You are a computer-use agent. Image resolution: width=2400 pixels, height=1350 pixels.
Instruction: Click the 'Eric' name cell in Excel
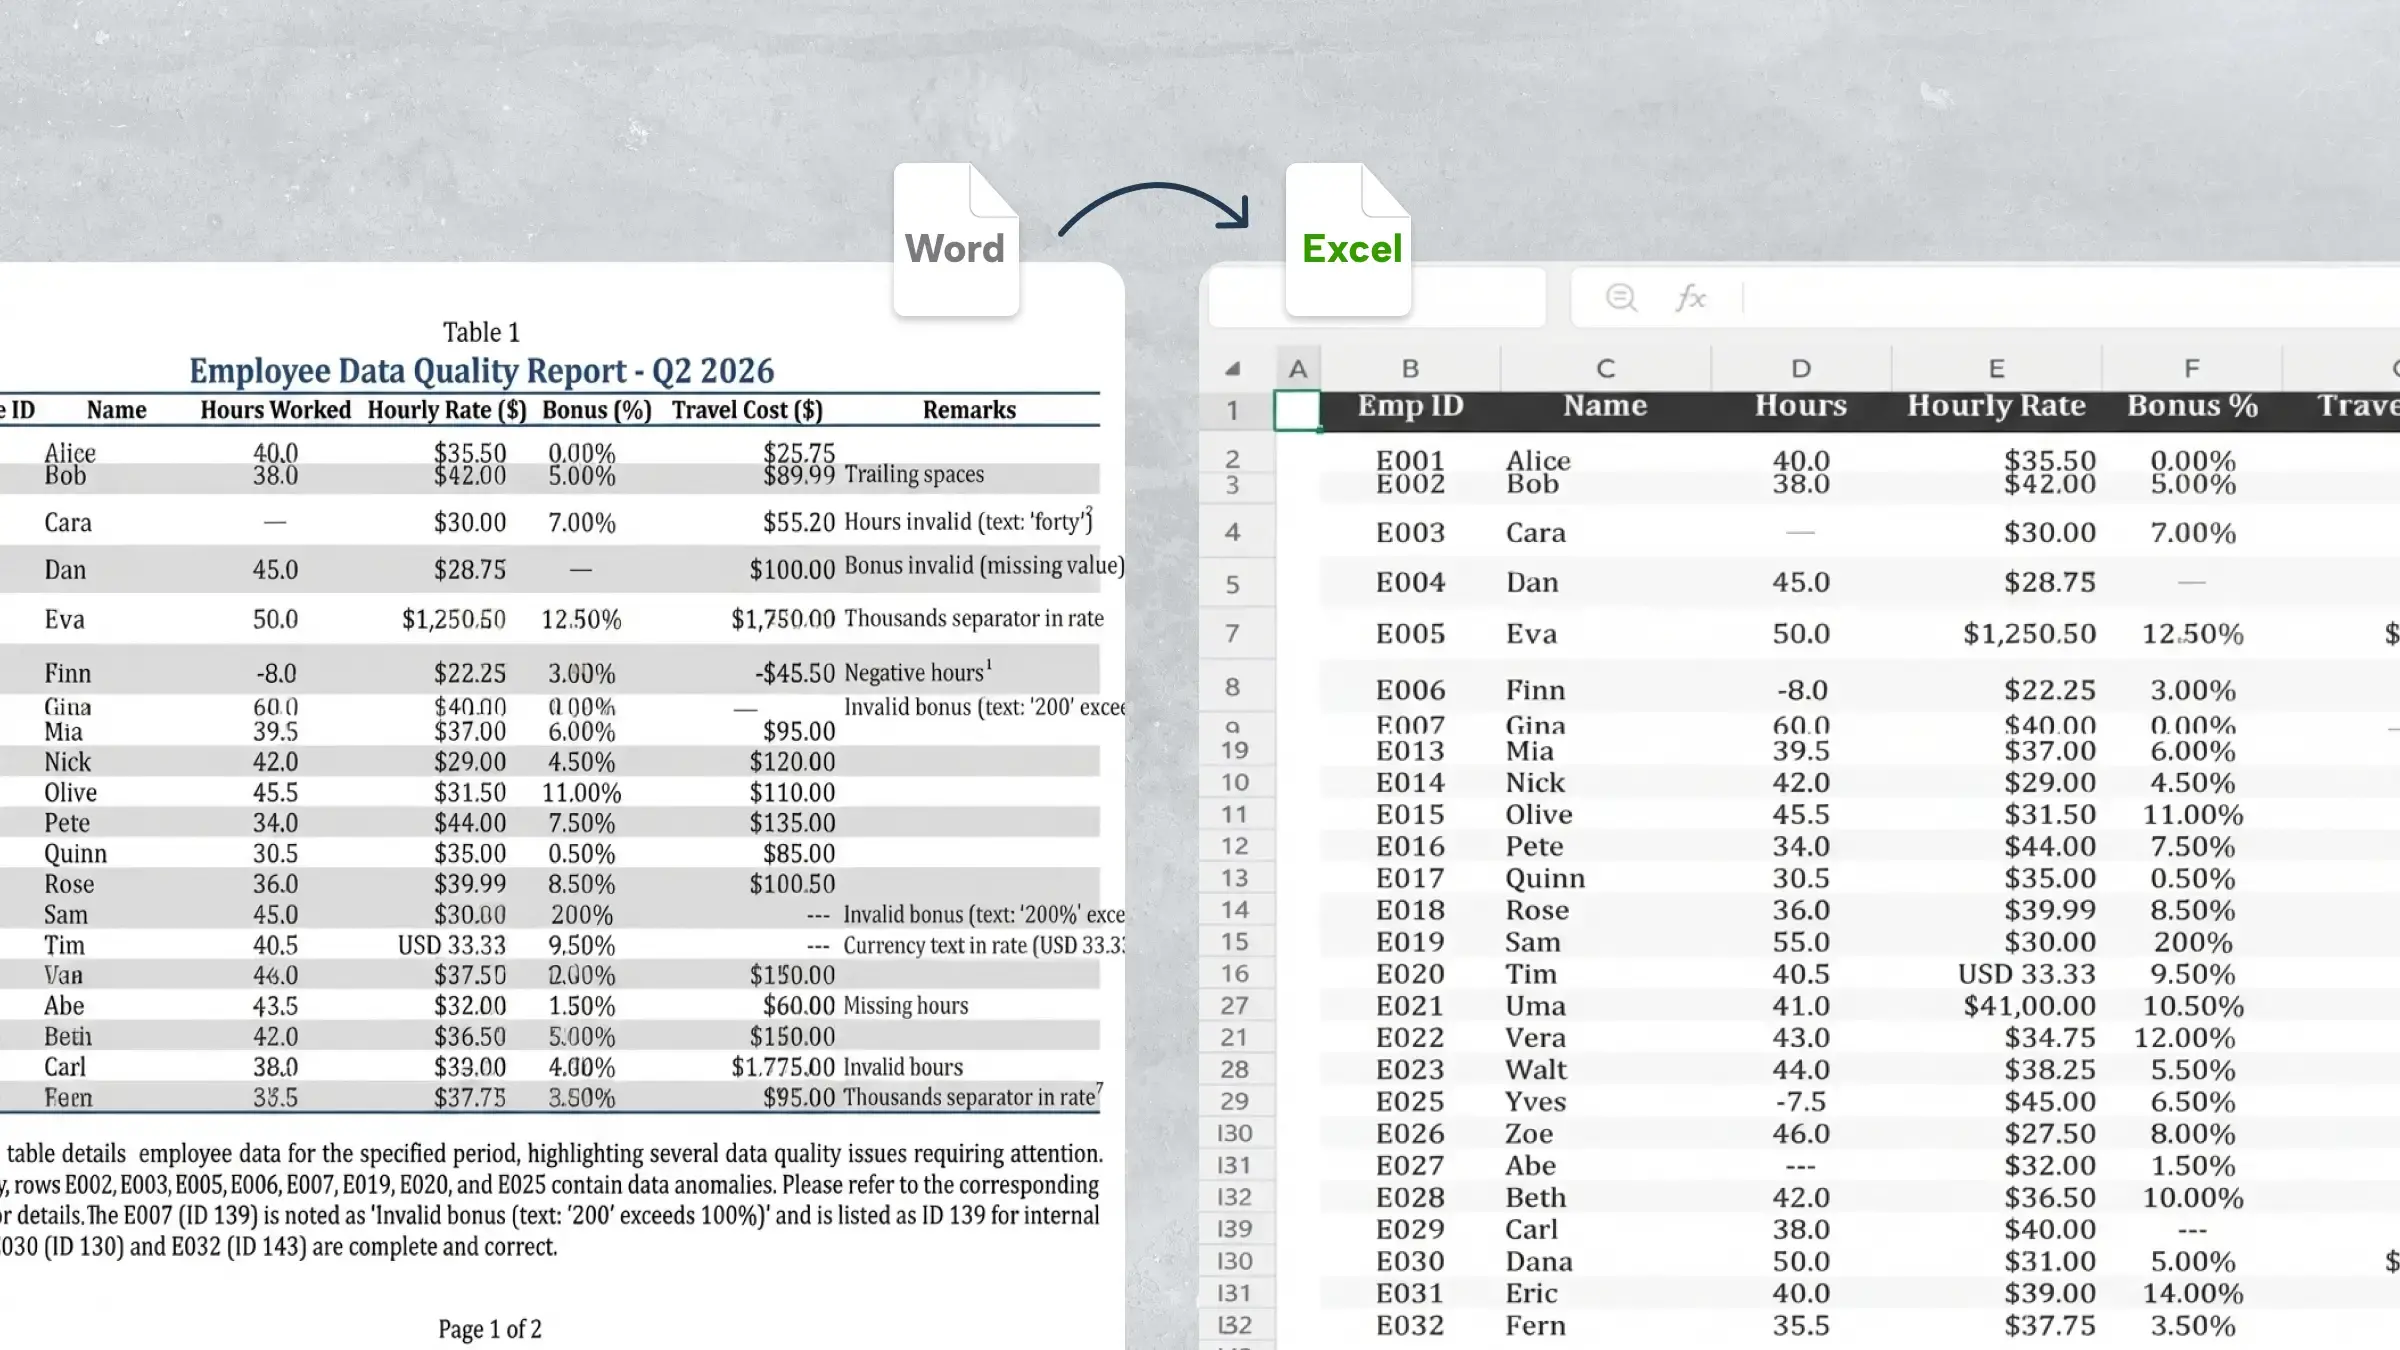tap(1531, 1294)
